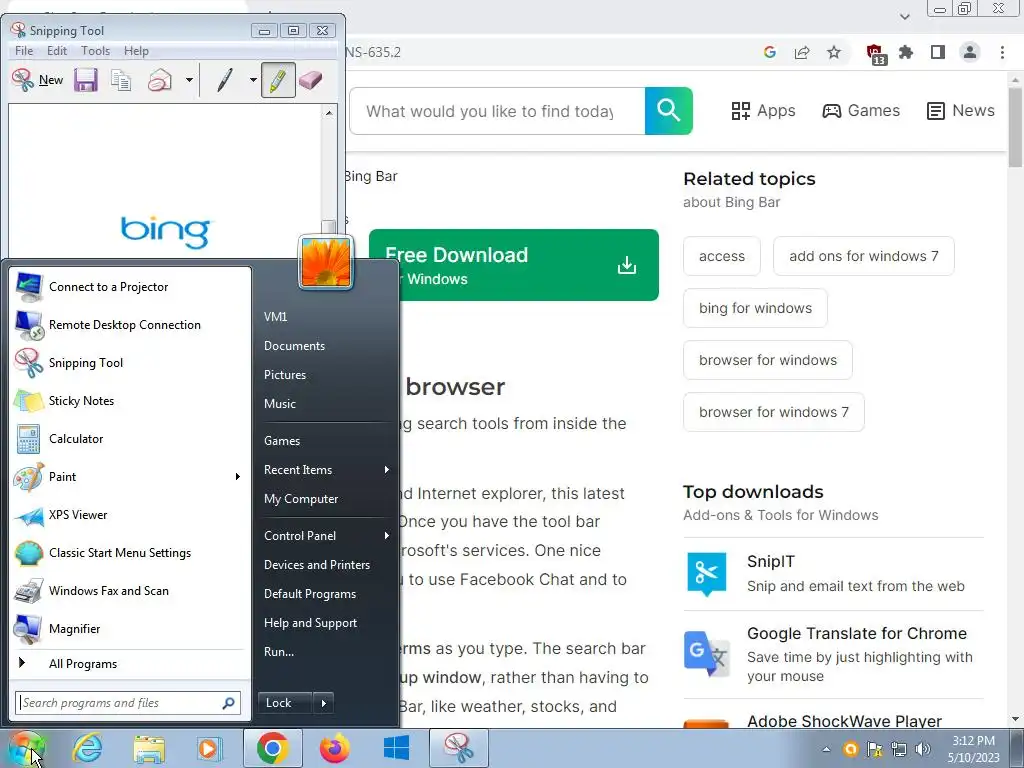This screenshot has height=768, width=1024.
Task: Copy the snip to clipboard
Action: pos(121,80)
